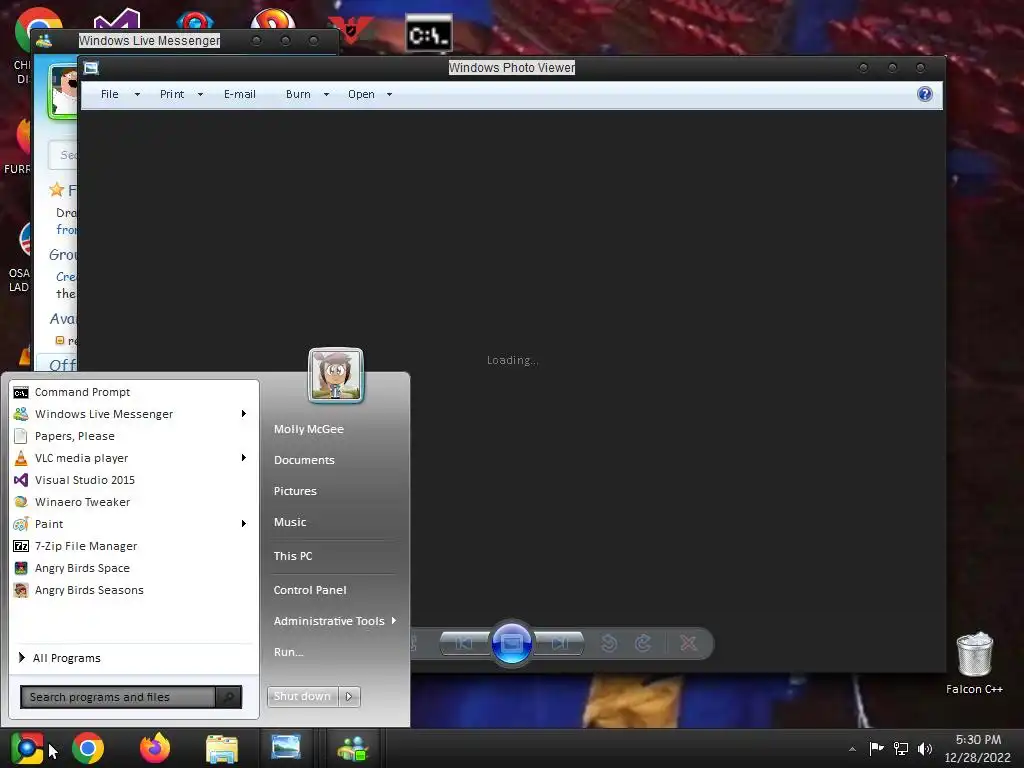Expand Paint jump list arrow
Screen dimensions: 1024x768
pyautogui.click(x=244, y=524)
